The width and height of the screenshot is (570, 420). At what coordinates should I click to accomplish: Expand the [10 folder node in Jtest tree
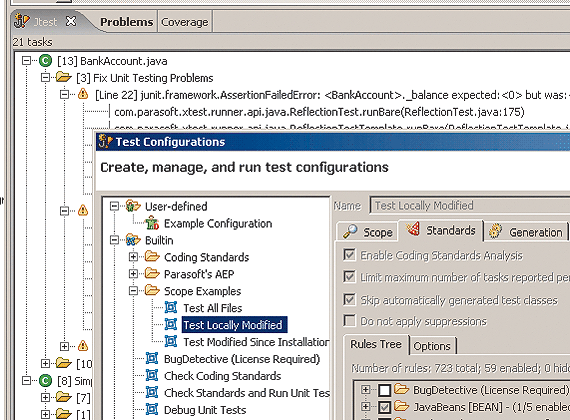[45, 363]
